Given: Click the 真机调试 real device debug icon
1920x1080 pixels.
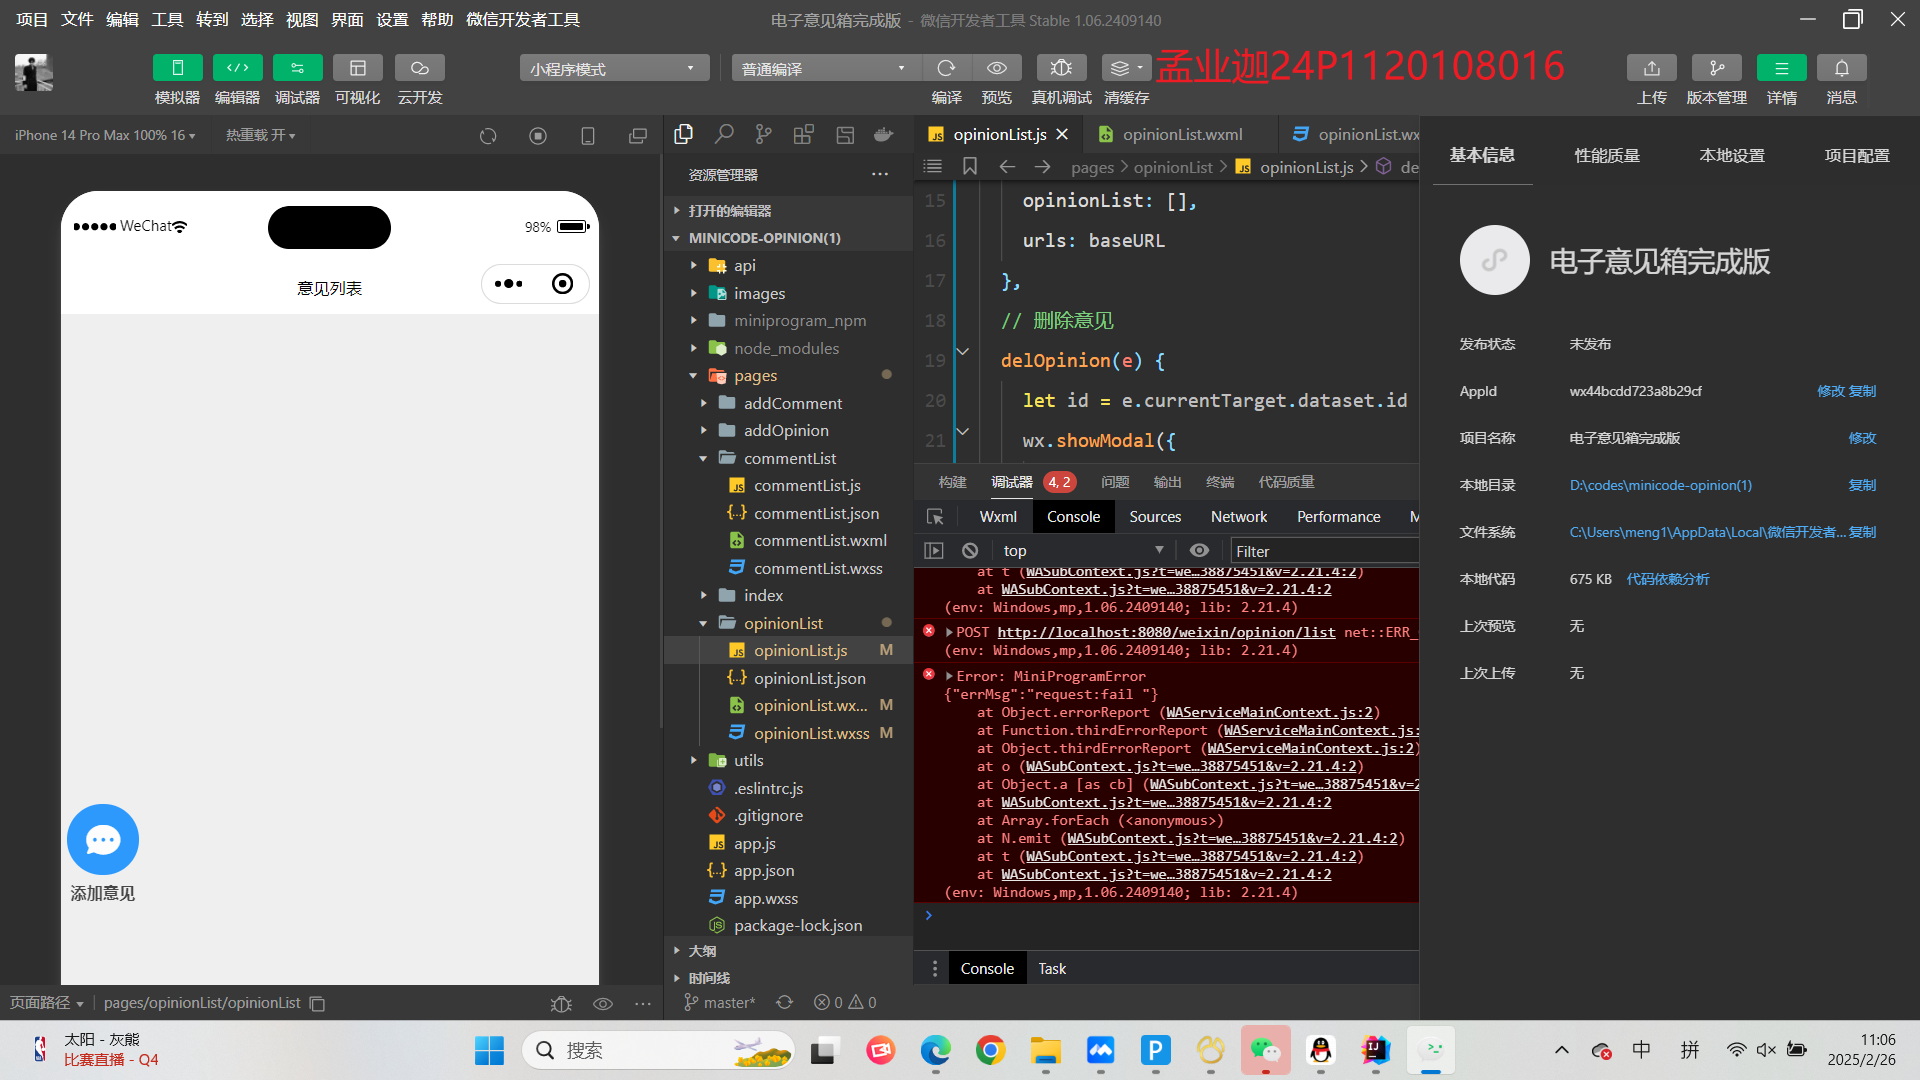Looking at the screenshot, I should (x=1061, y=68).
